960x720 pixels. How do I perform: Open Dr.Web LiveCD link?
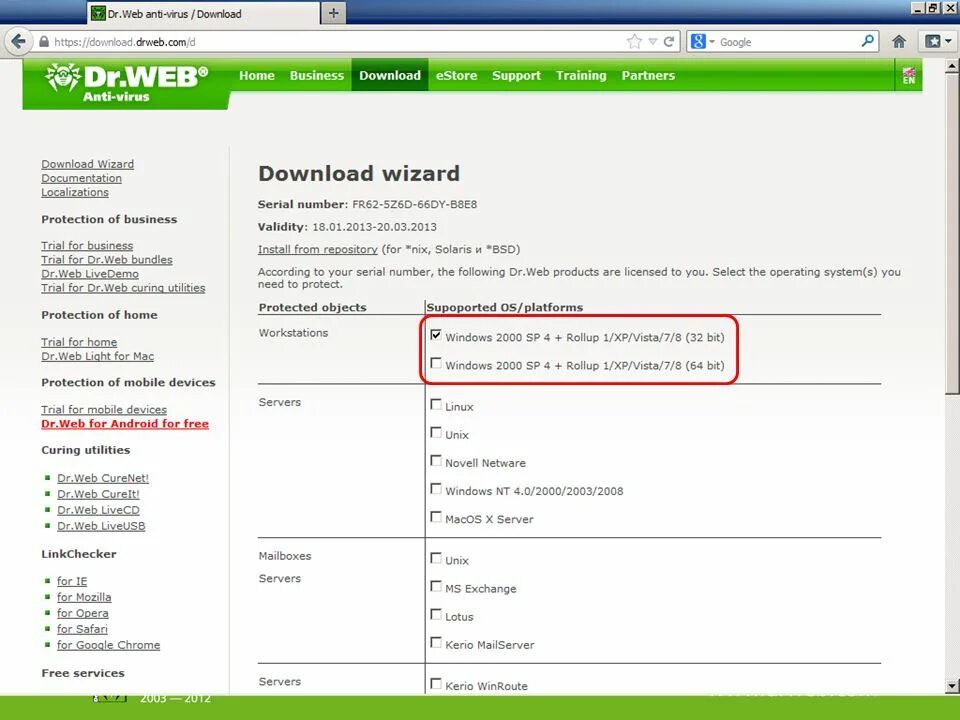point(98,510)
